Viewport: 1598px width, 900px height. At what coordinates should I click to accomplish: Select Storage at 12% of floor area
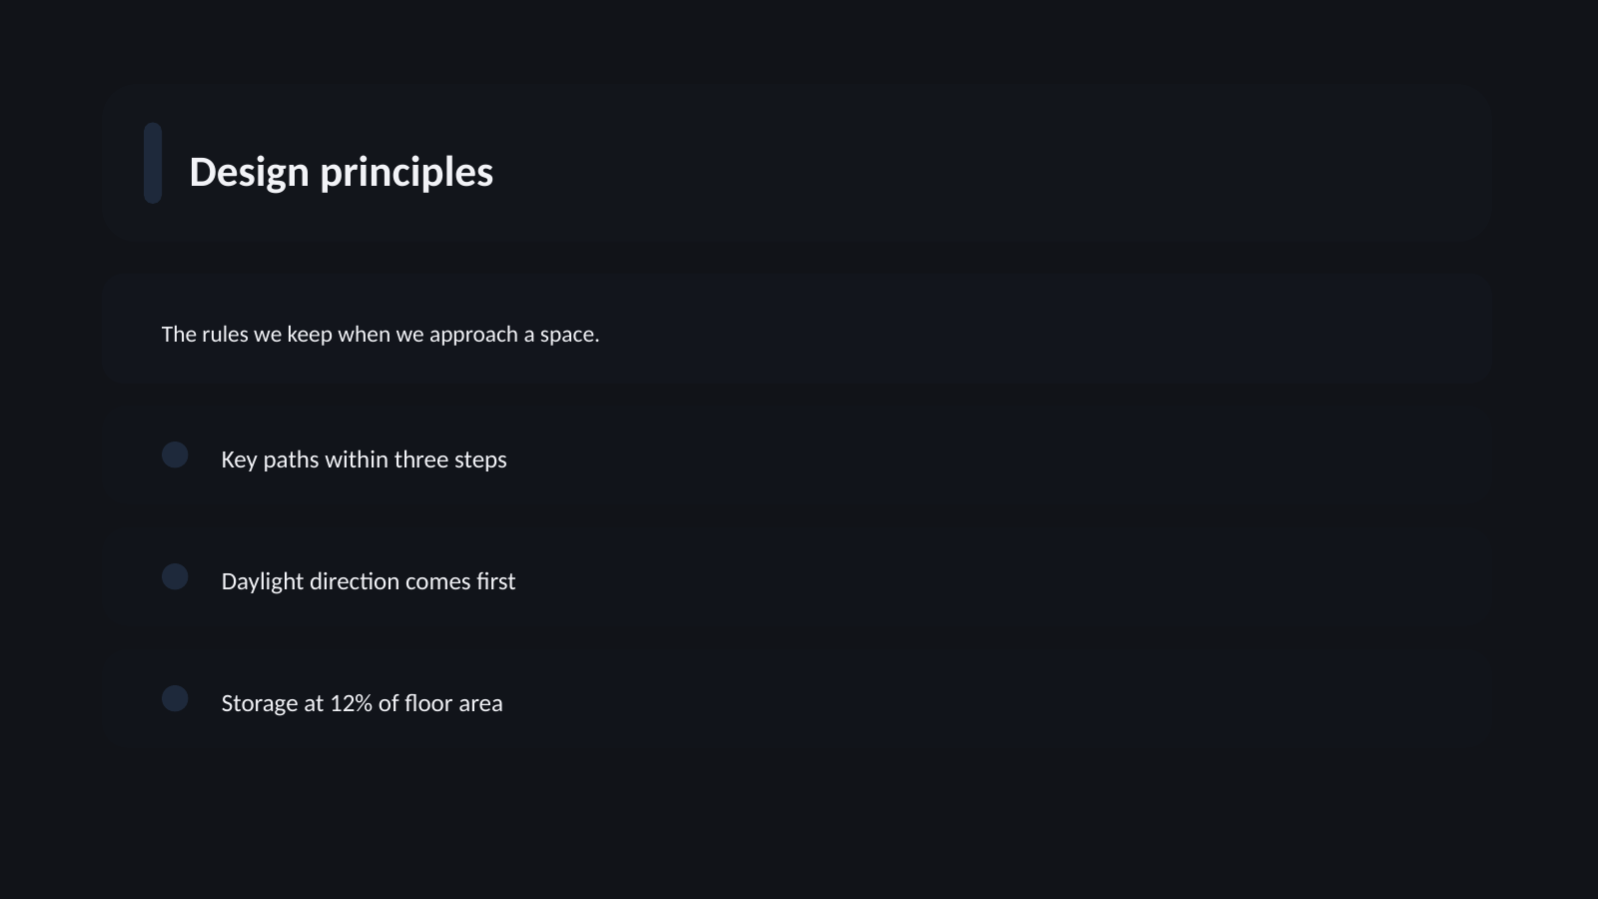tap(362, 703)
